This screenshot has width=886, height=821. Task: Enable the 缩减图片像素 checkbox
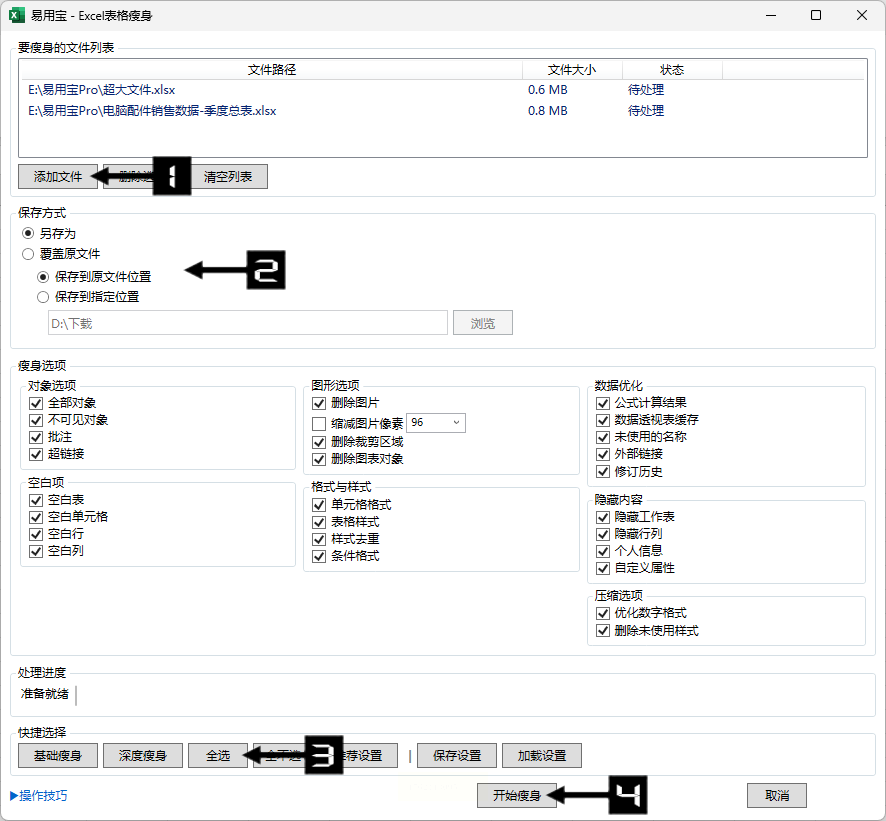click(320, 423)
